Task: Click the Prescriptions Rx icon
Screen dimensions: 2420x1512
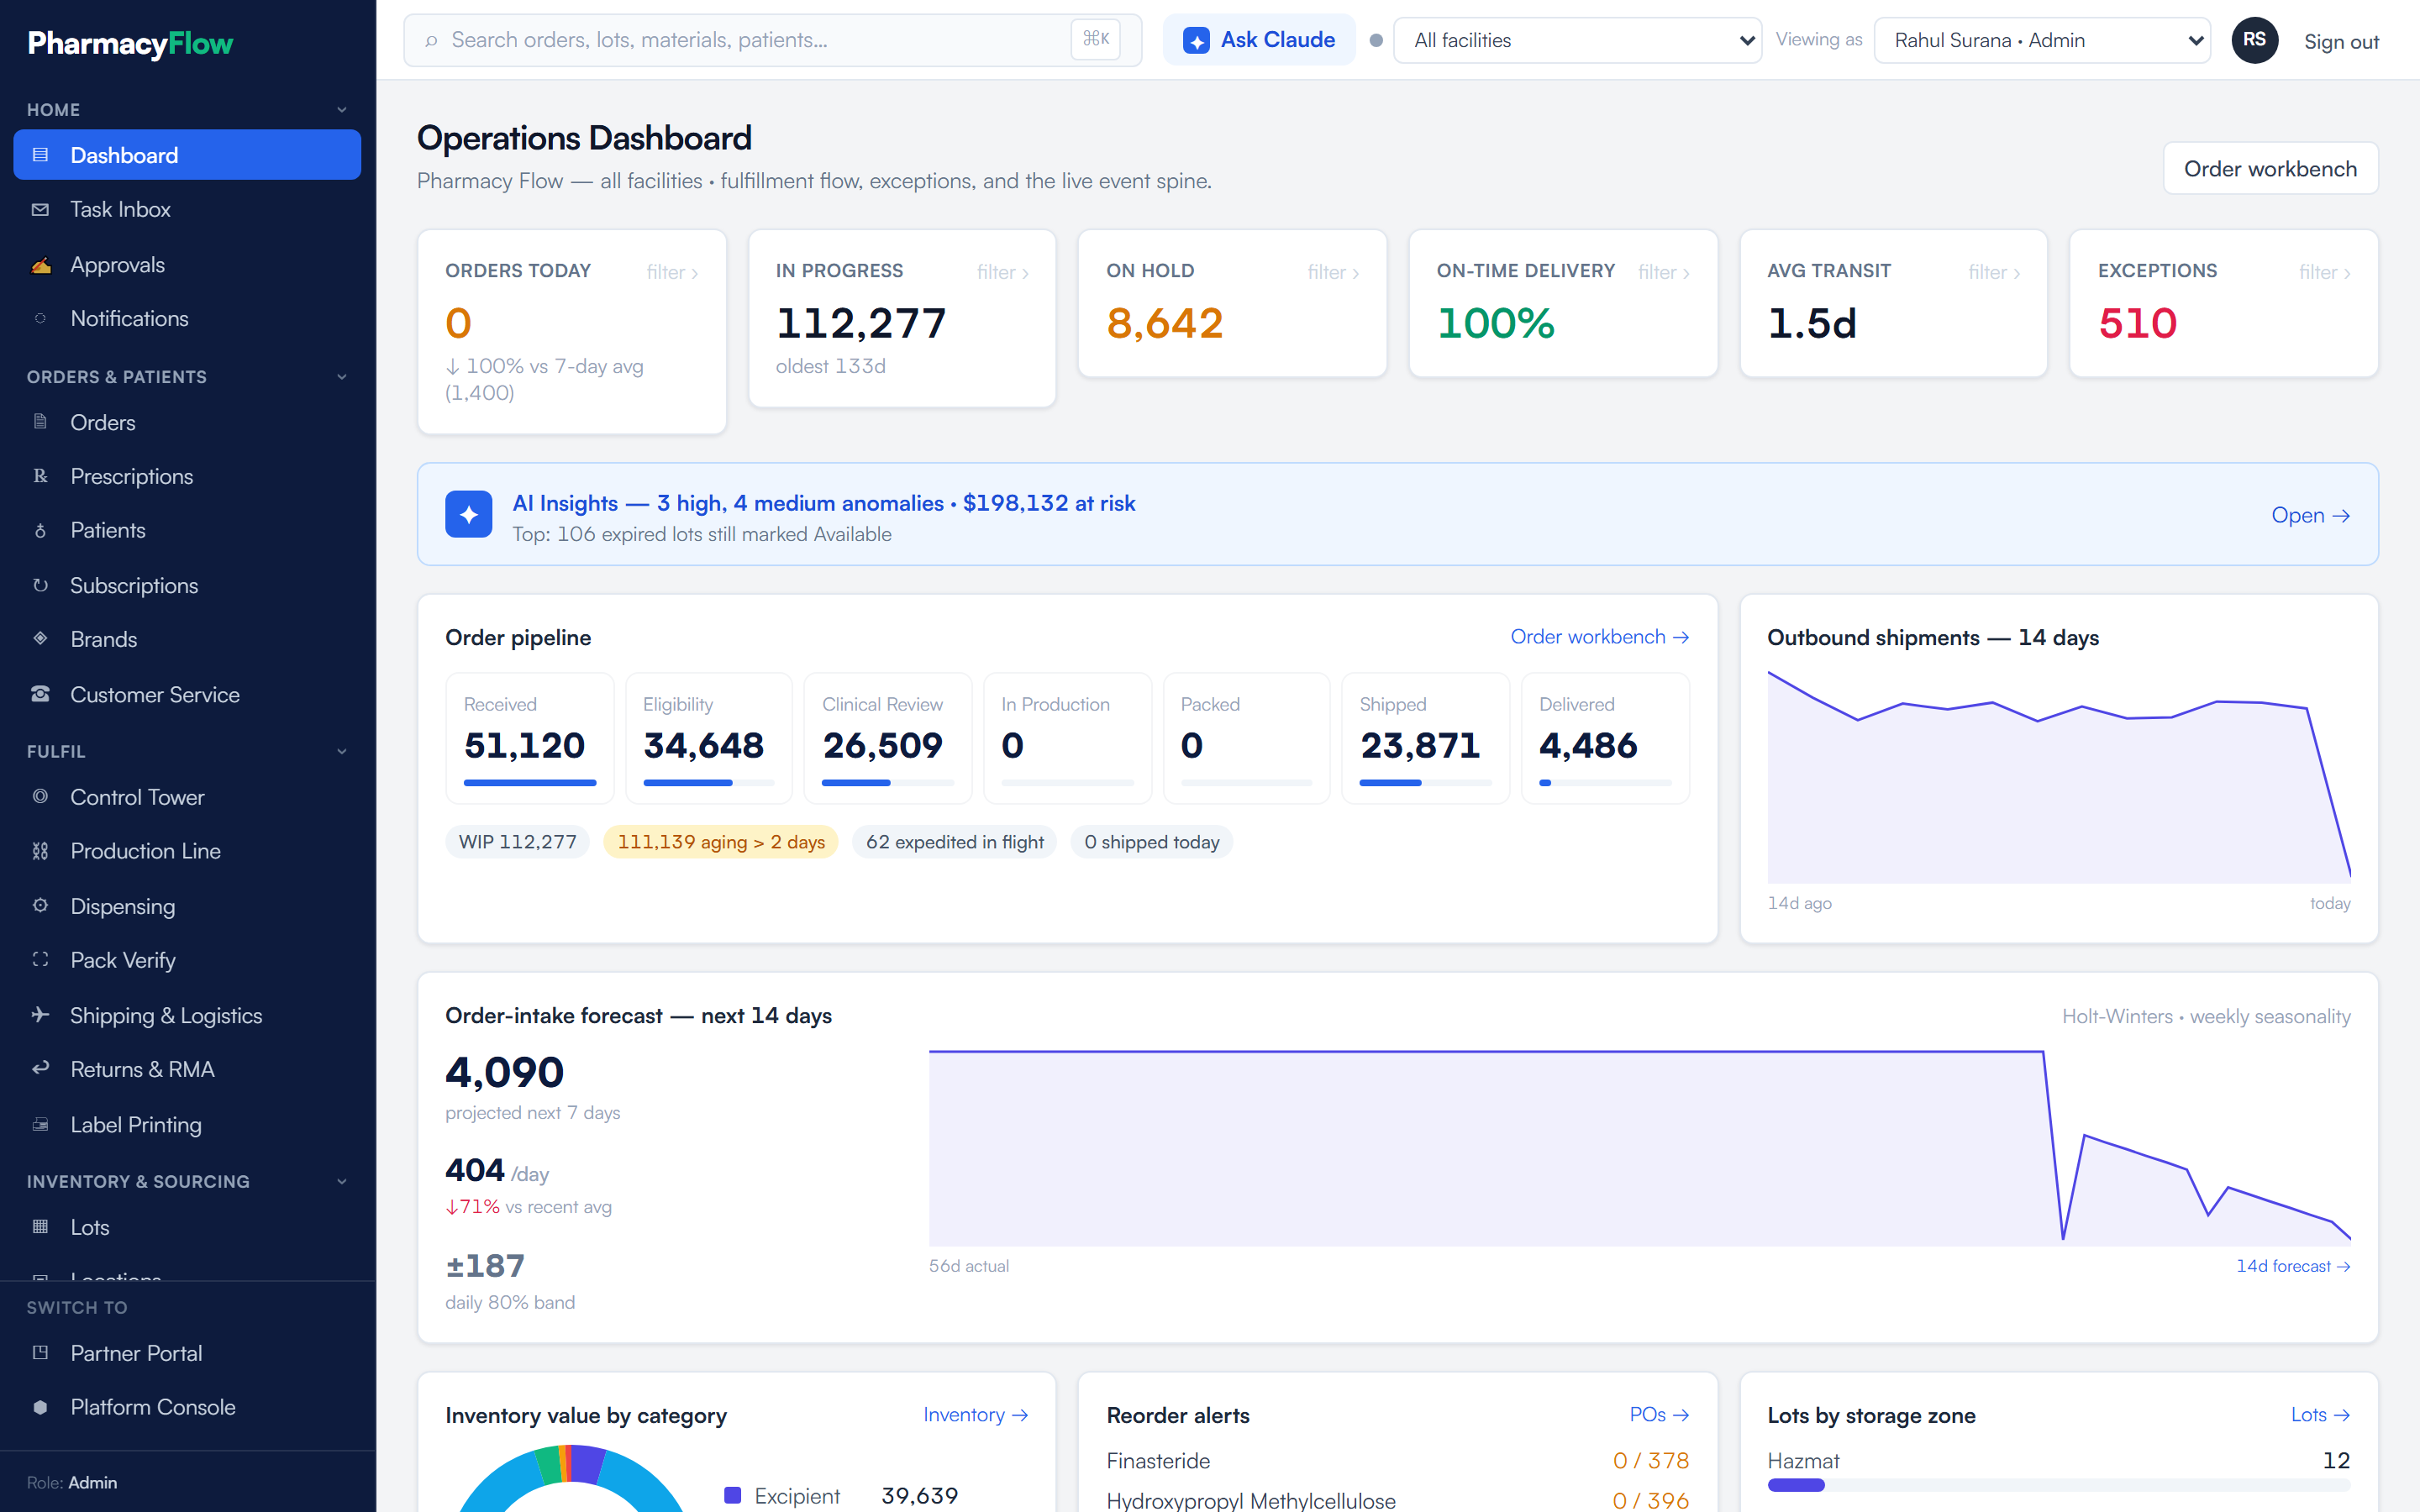Action: pyautogui.click(x=40, y=476)
